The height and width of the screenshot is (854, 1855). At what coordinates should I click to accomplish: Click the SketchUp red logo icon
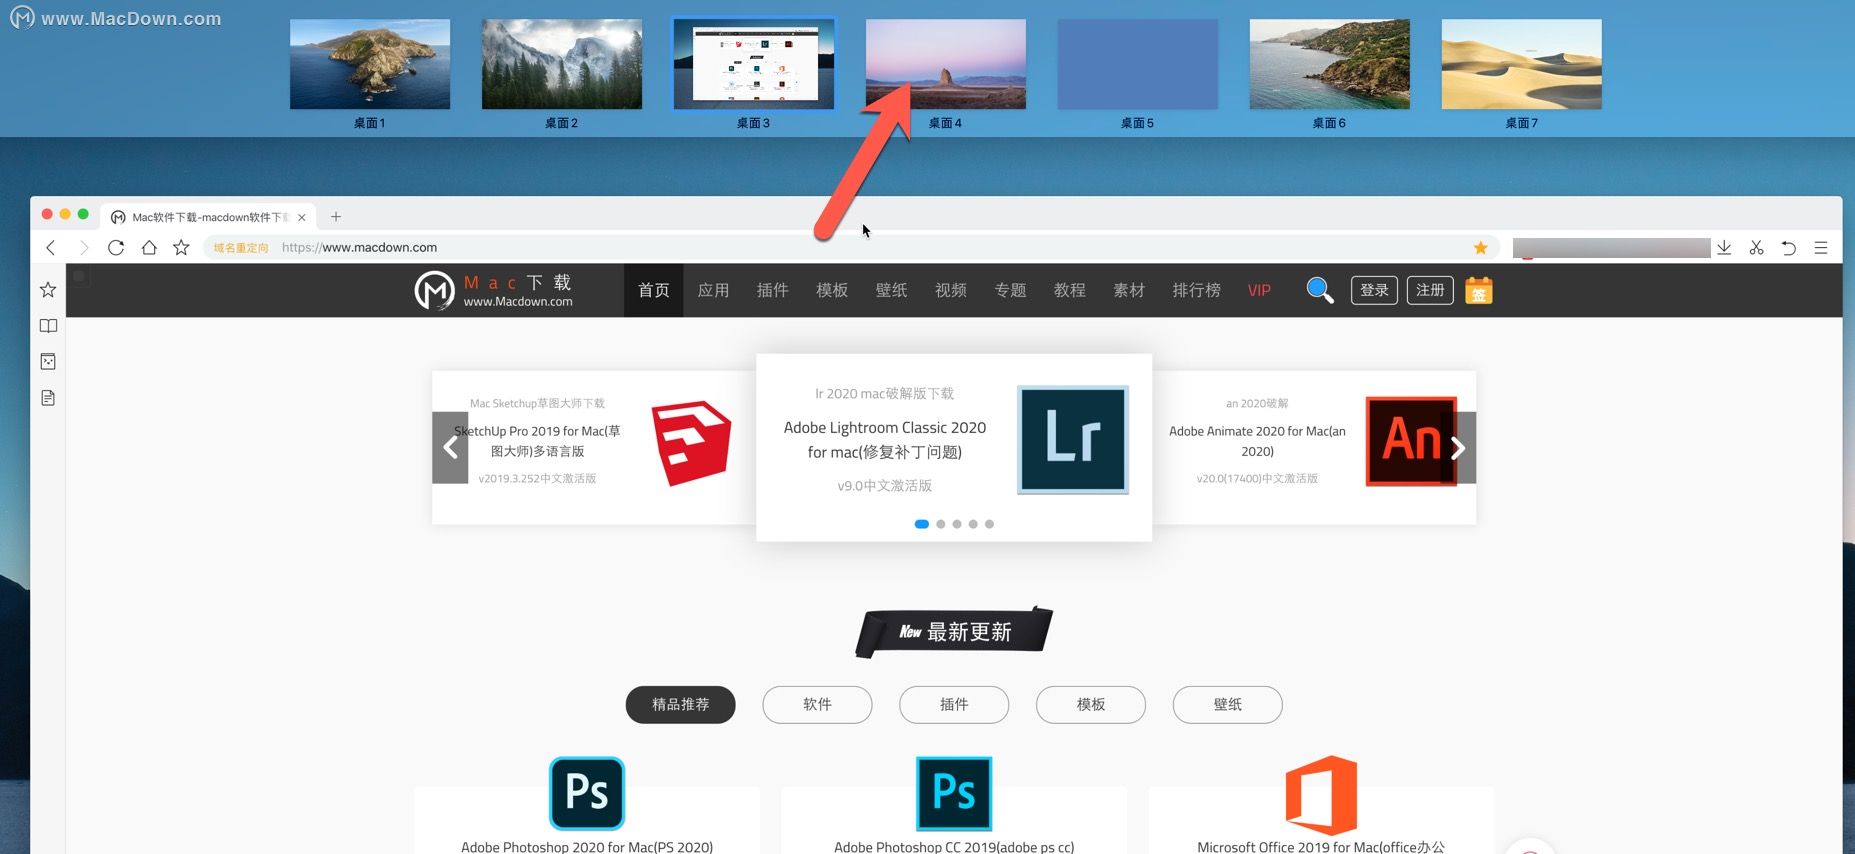point(691,443)
